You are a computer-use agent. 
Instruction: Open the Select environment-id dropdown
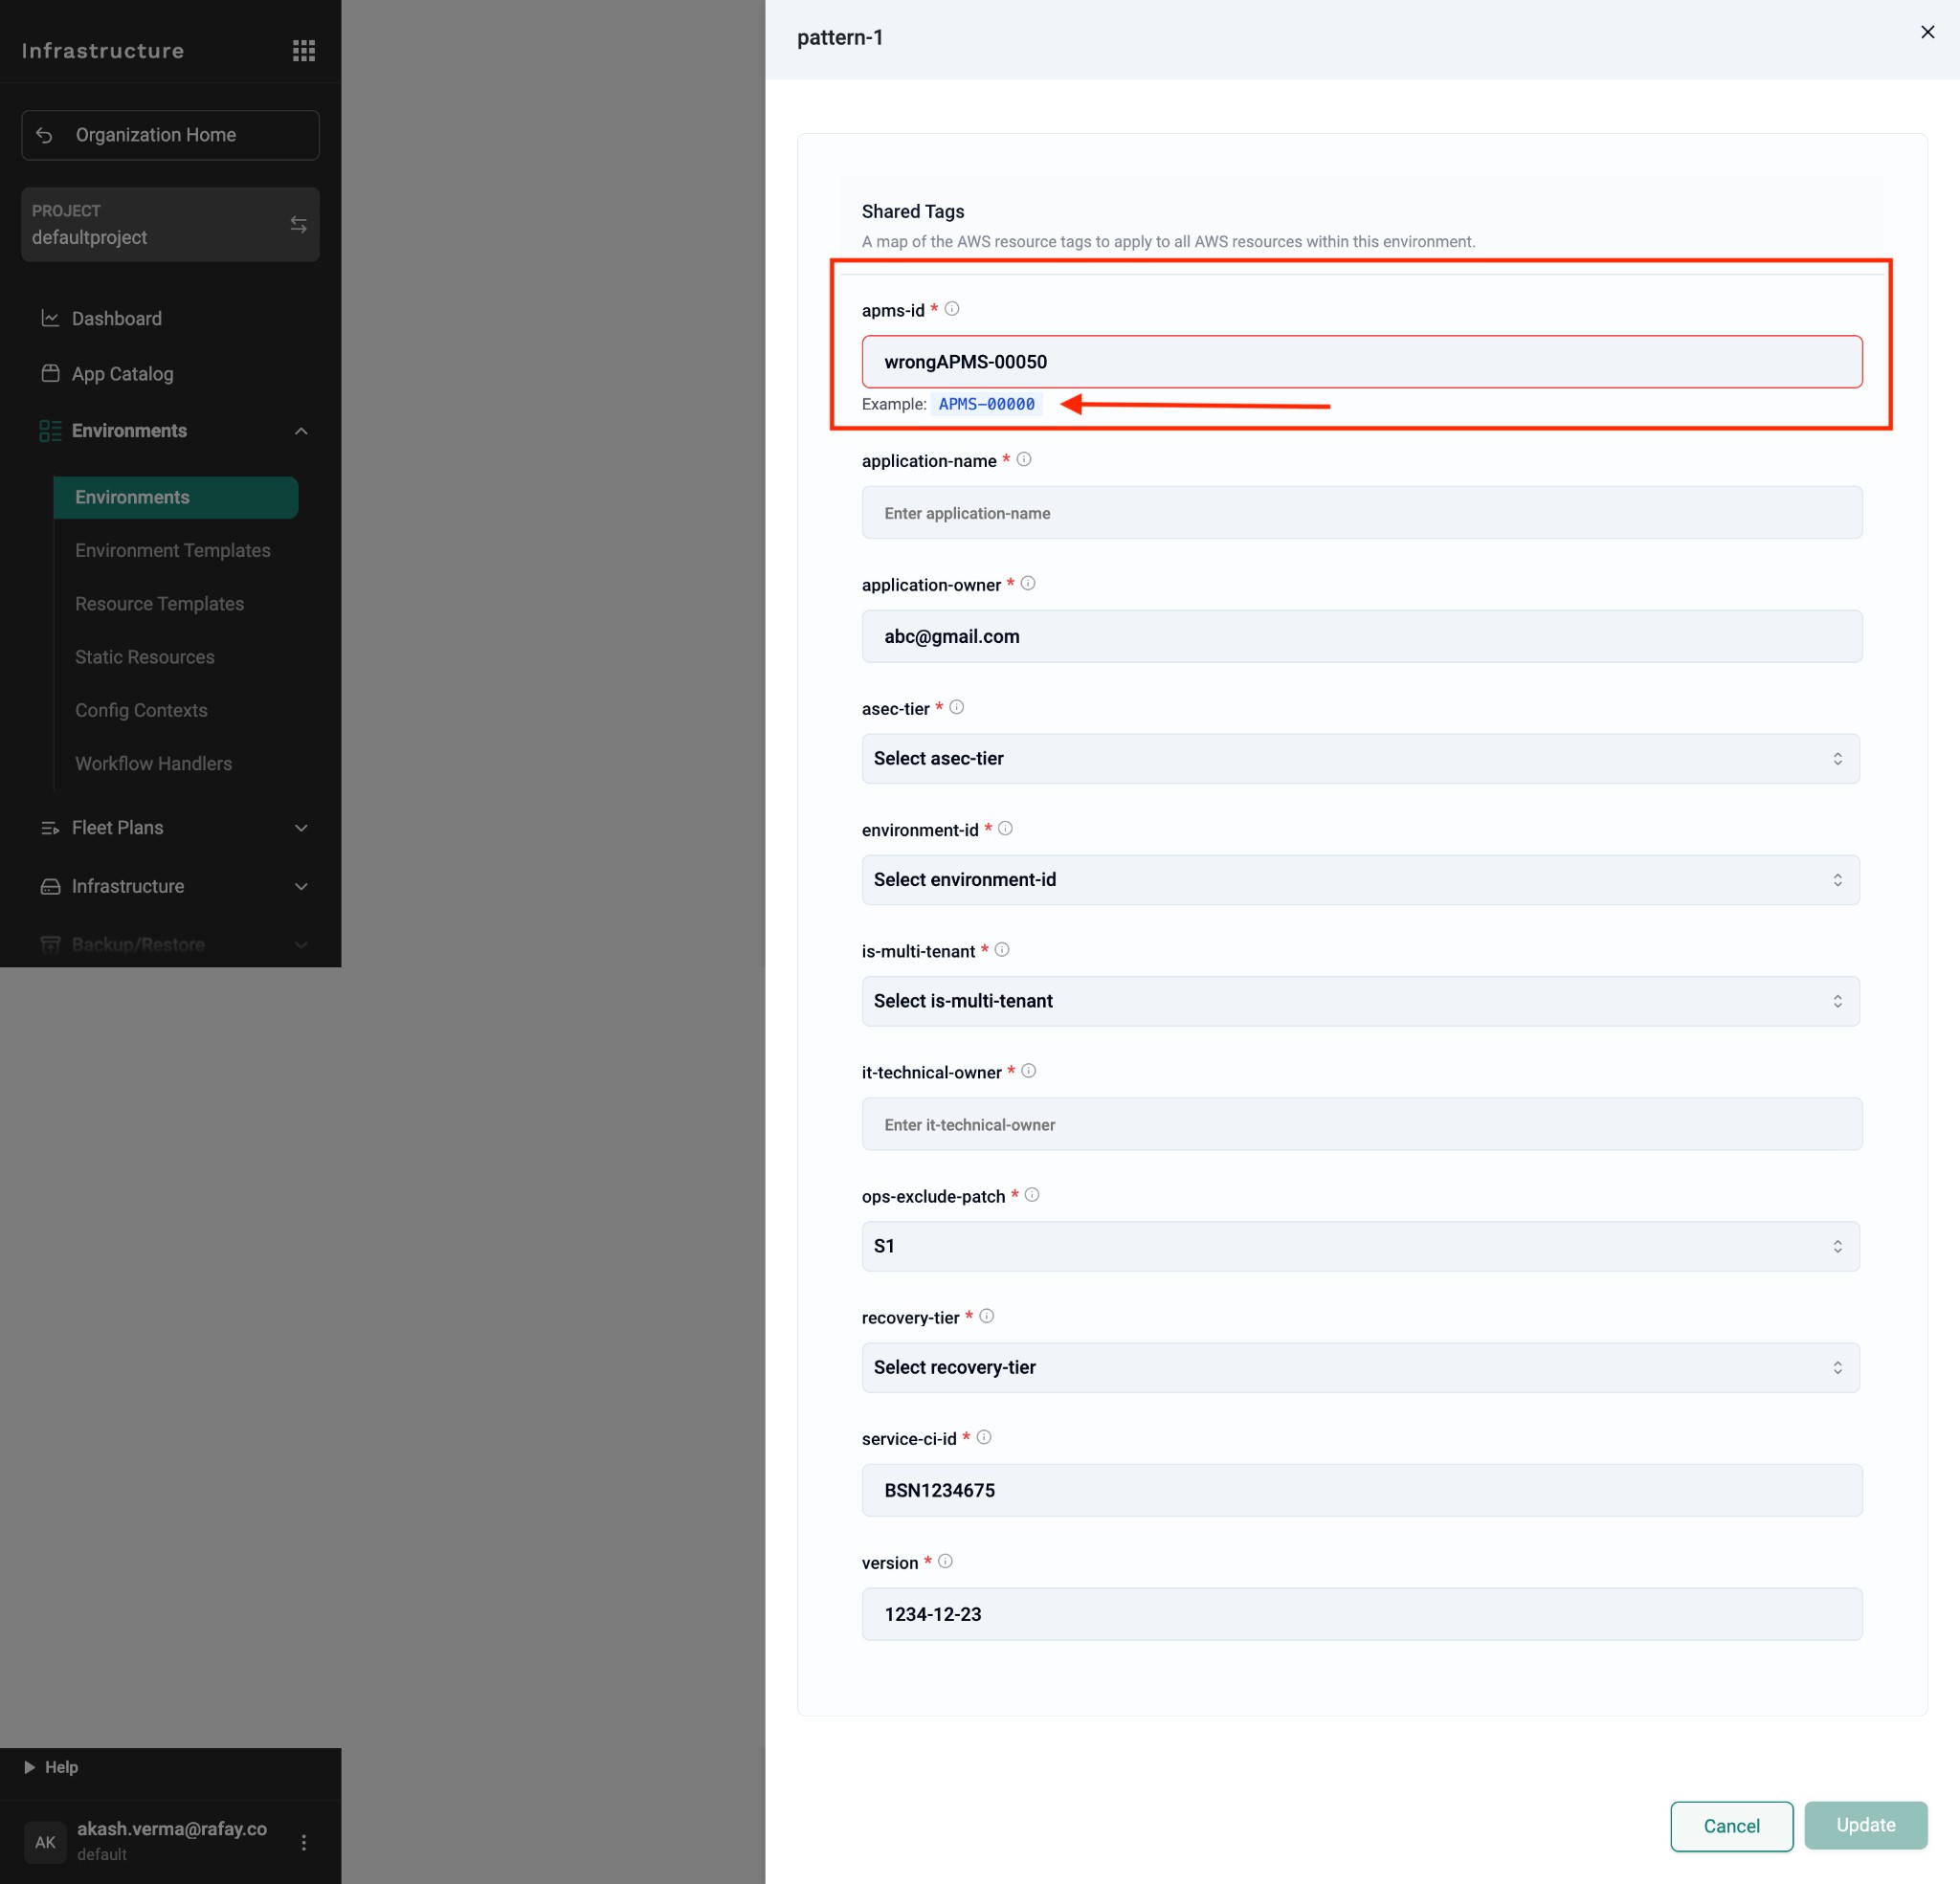tap(1360, 879)
